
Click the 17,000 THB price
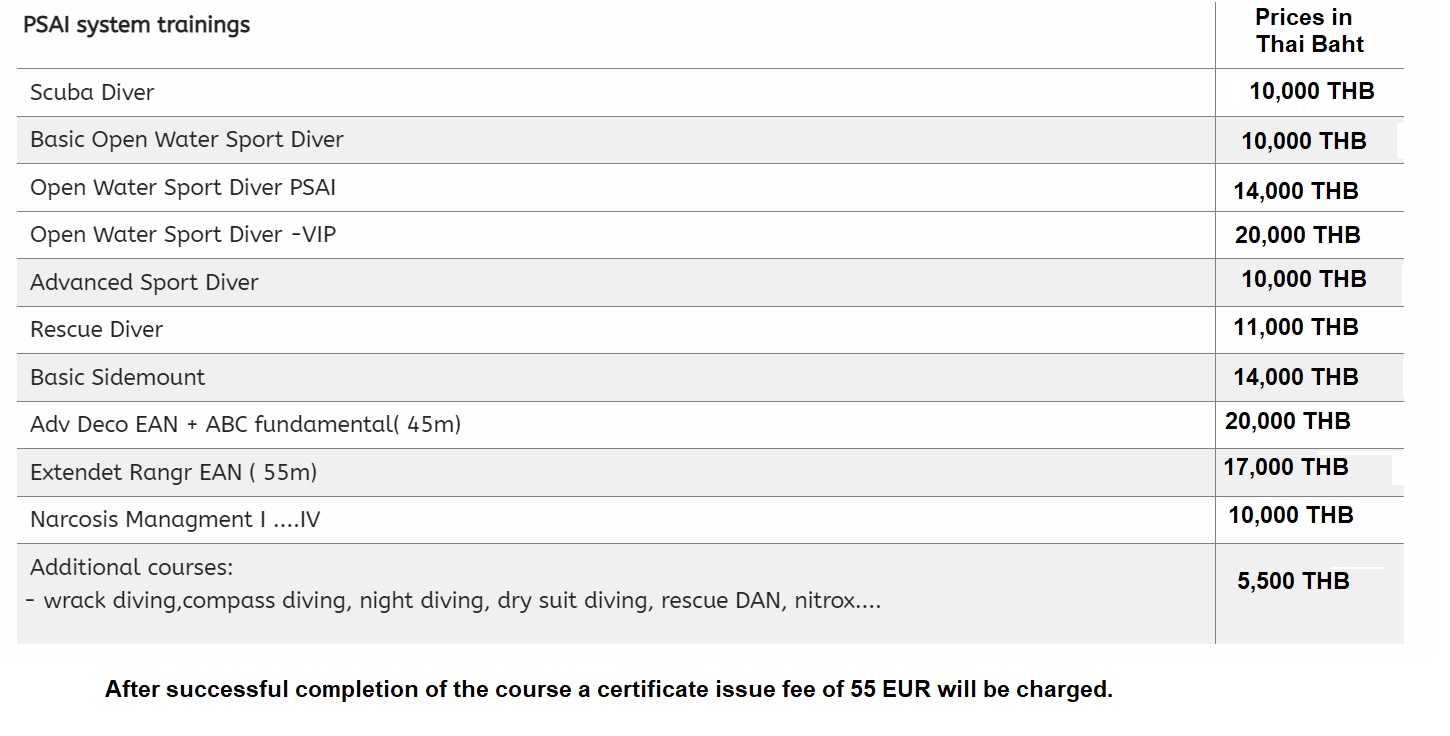1286,467
